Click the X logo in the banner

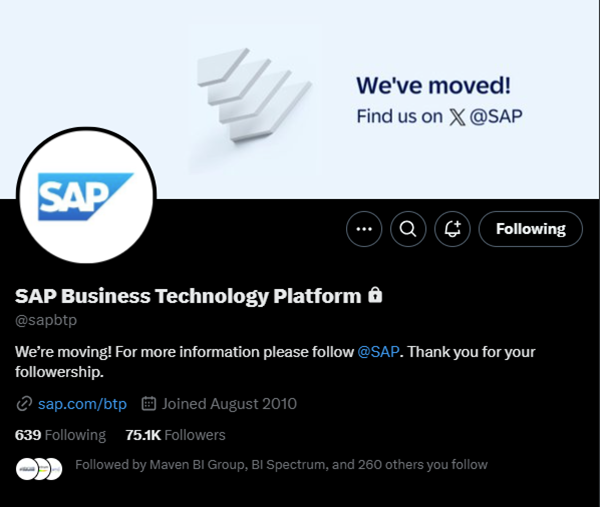click(x=457, y=117)
